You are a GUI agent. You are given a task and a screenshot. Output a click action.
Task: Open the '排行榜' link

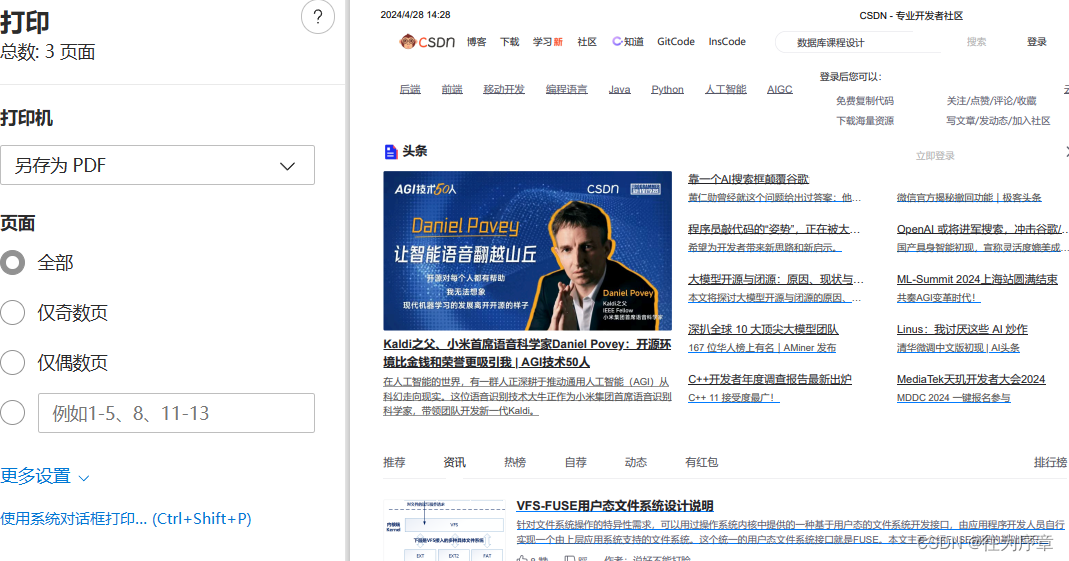tap(1051, 462)
